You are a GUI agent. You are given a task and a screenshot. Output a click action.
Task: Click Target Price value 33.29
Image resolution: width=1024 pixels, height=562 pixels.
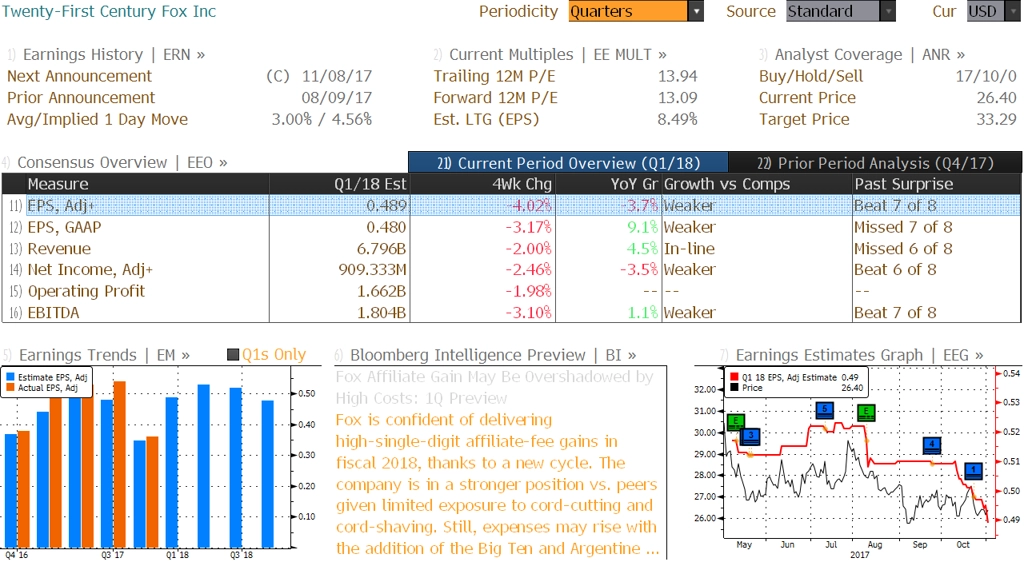[997, 119]
